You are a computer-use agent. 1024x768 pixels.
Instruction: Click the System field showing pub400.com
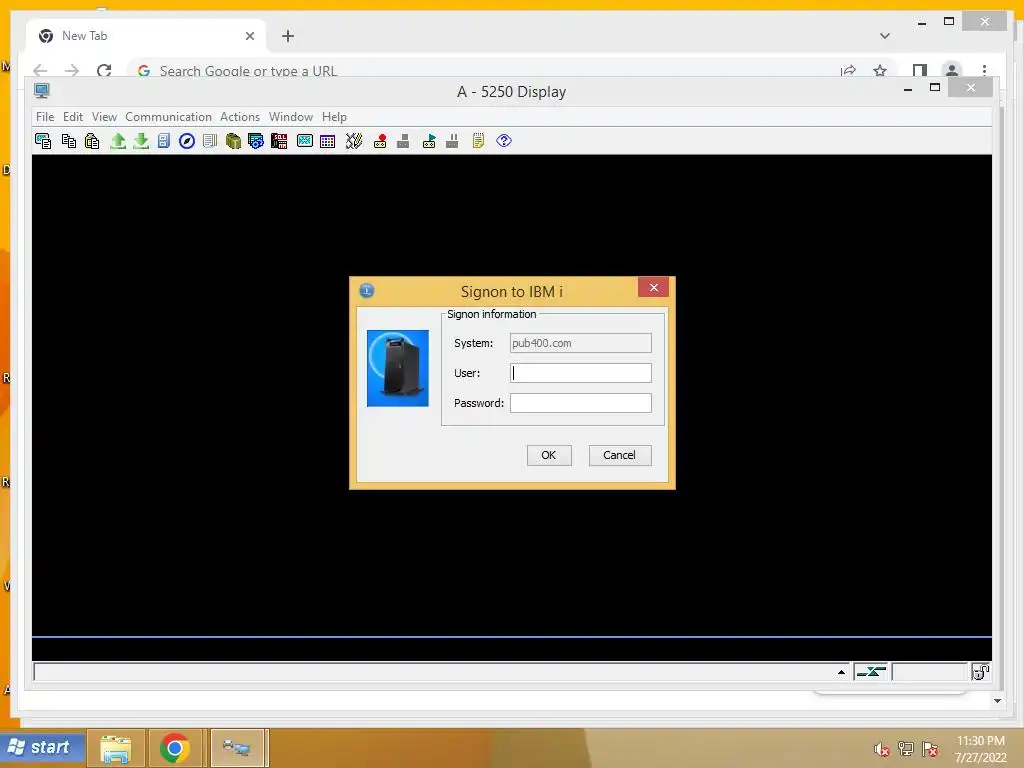click(x=581, y=343)
